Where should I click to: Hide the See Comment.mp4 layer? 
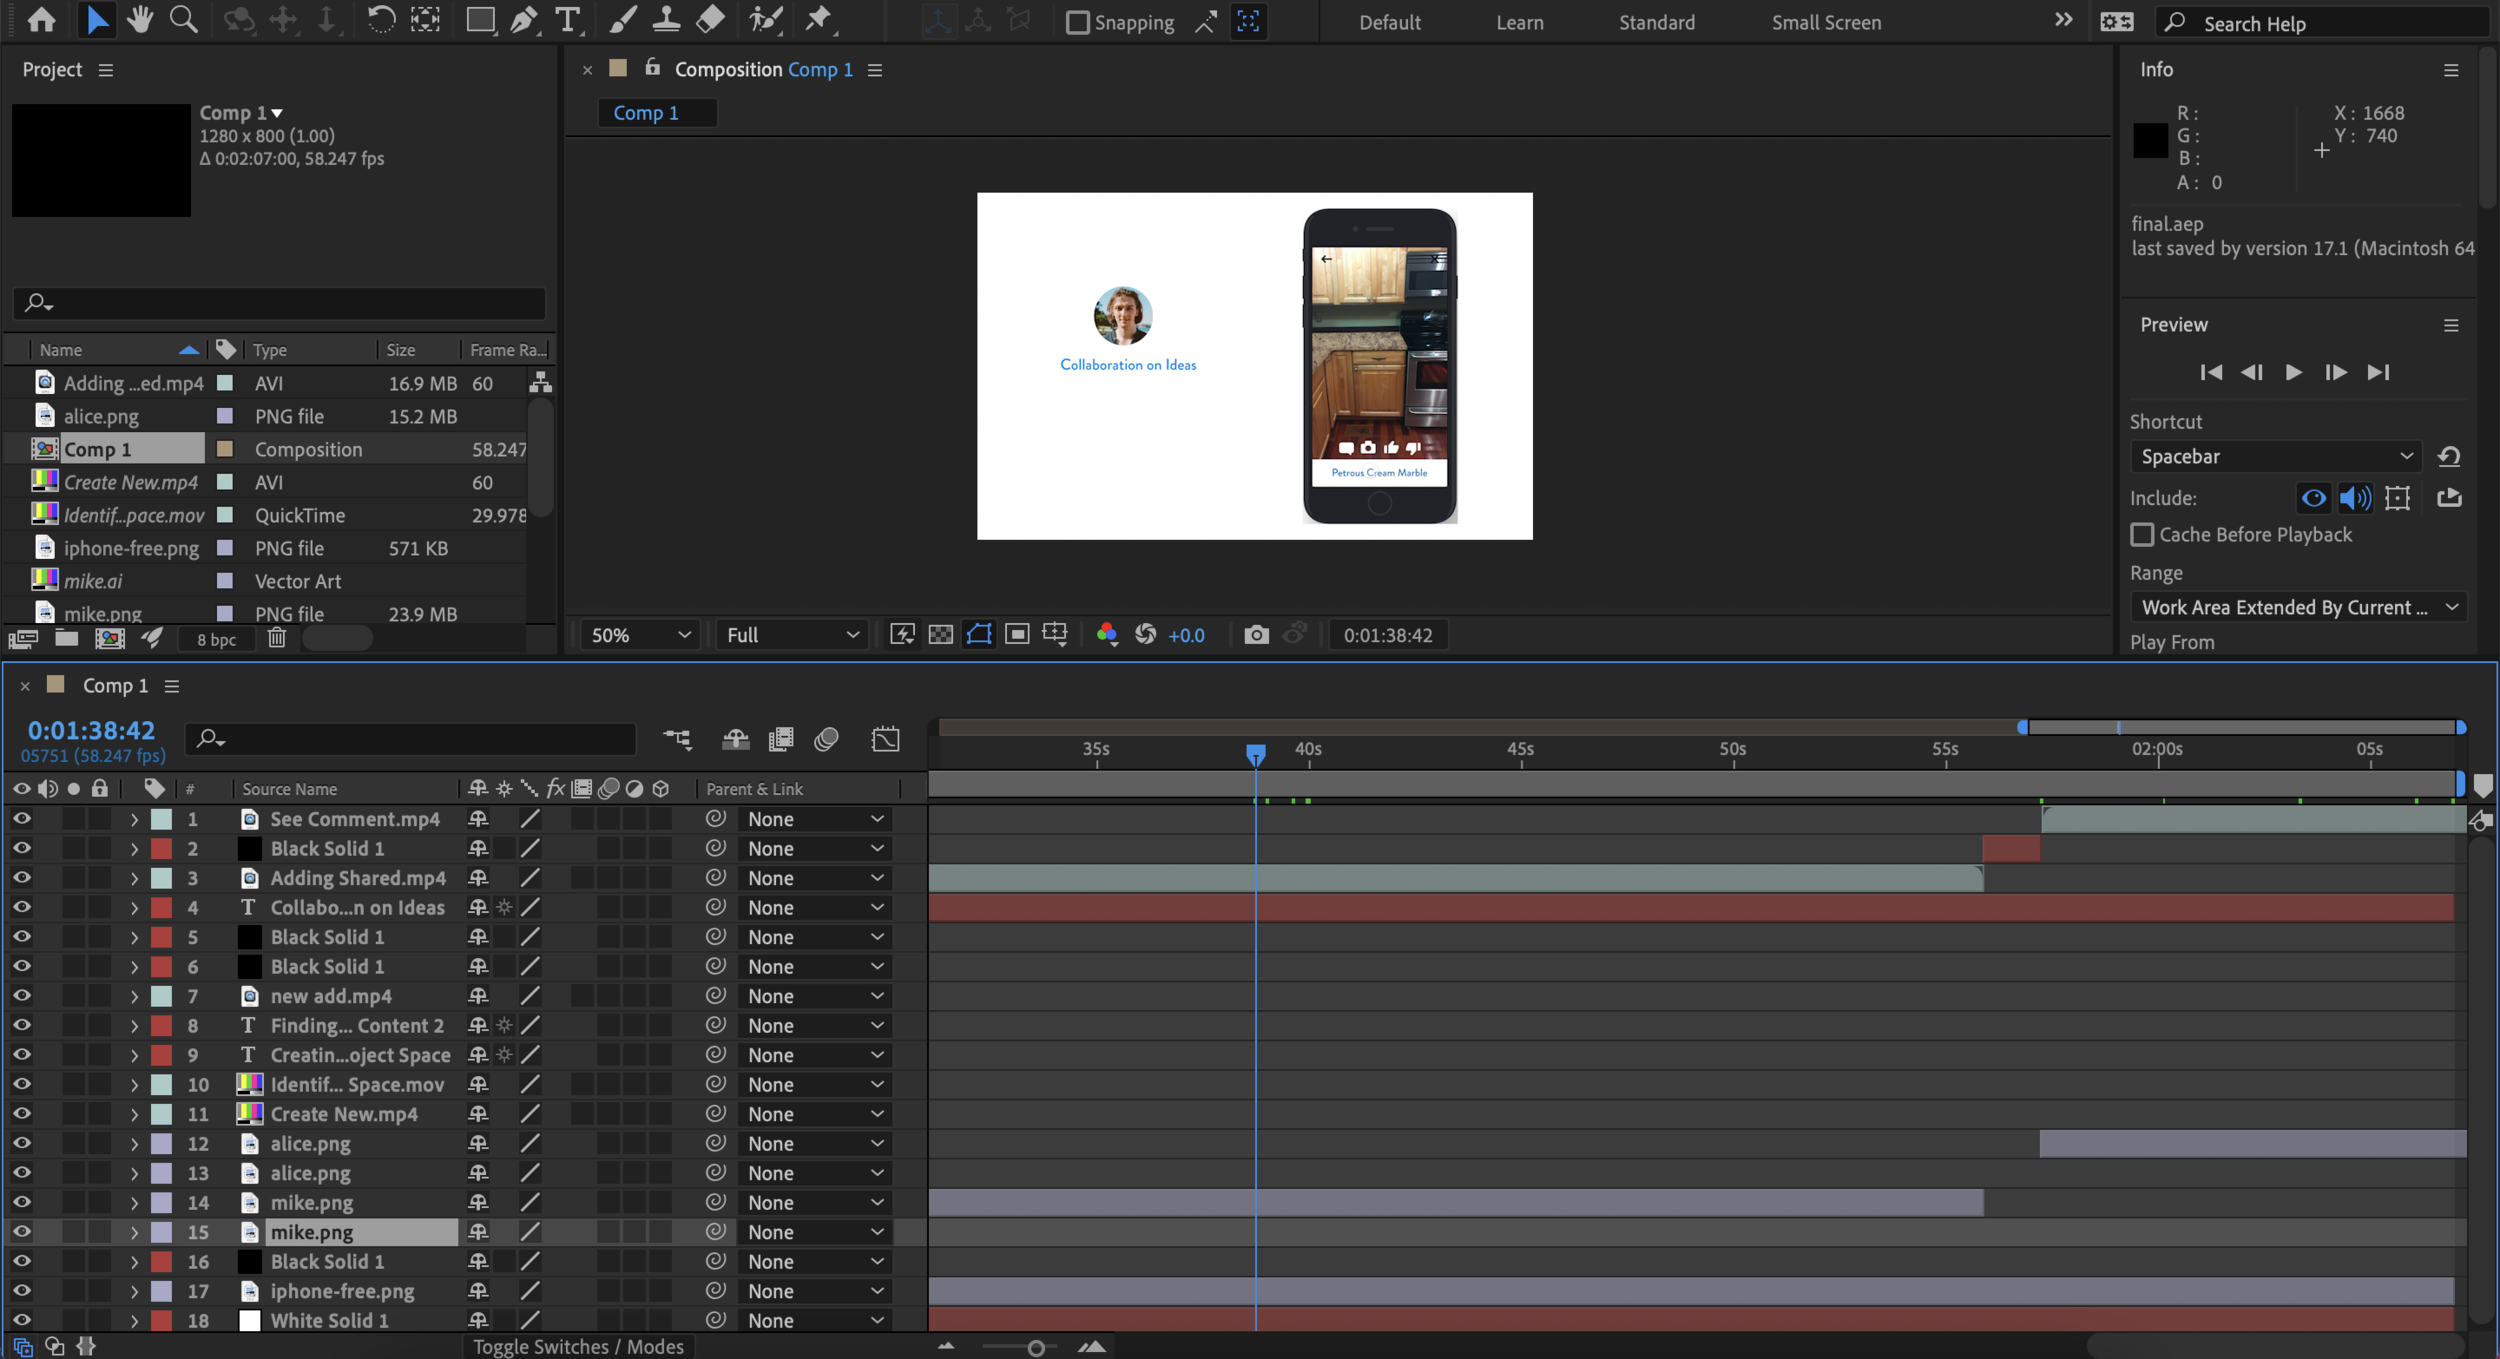(x=21, y=819)
